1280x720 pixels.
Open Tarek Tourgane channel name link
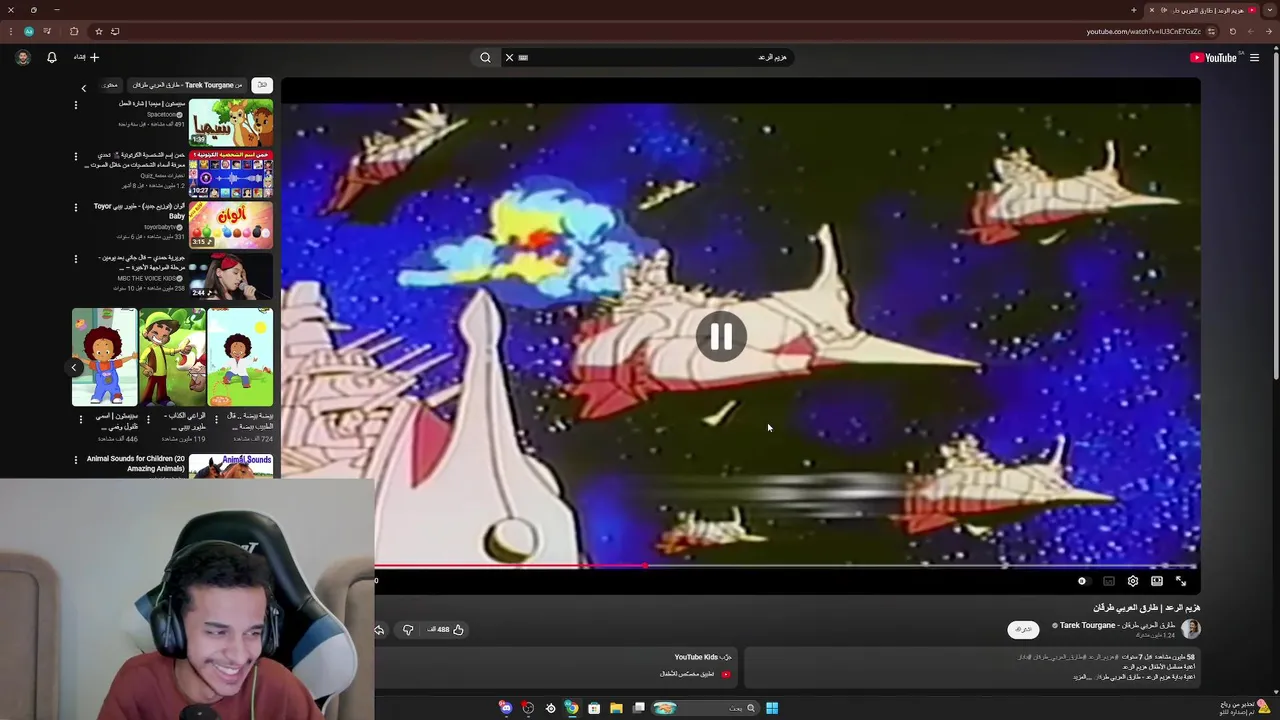tap(1117, 625)
